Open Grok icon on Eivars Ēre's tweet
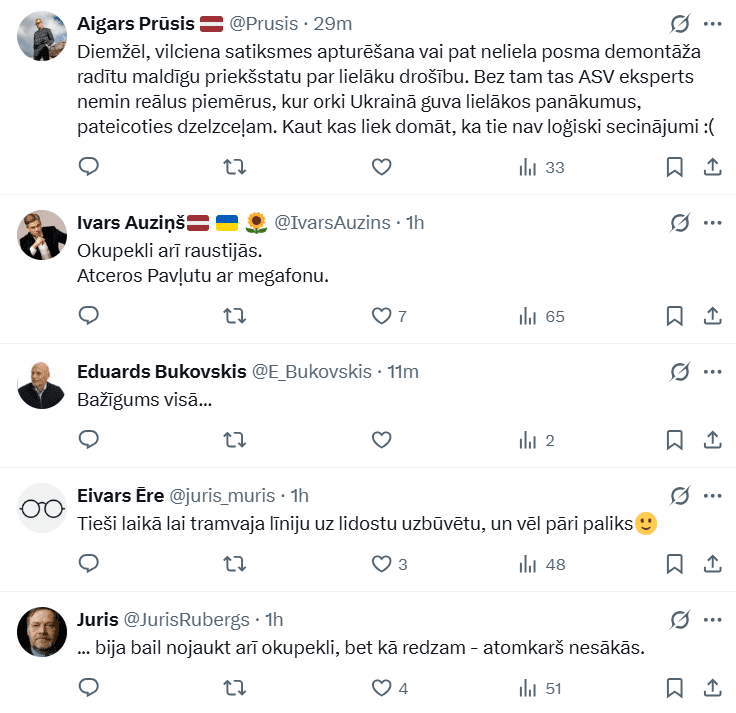The image size is (736, 713). [680, 495]
